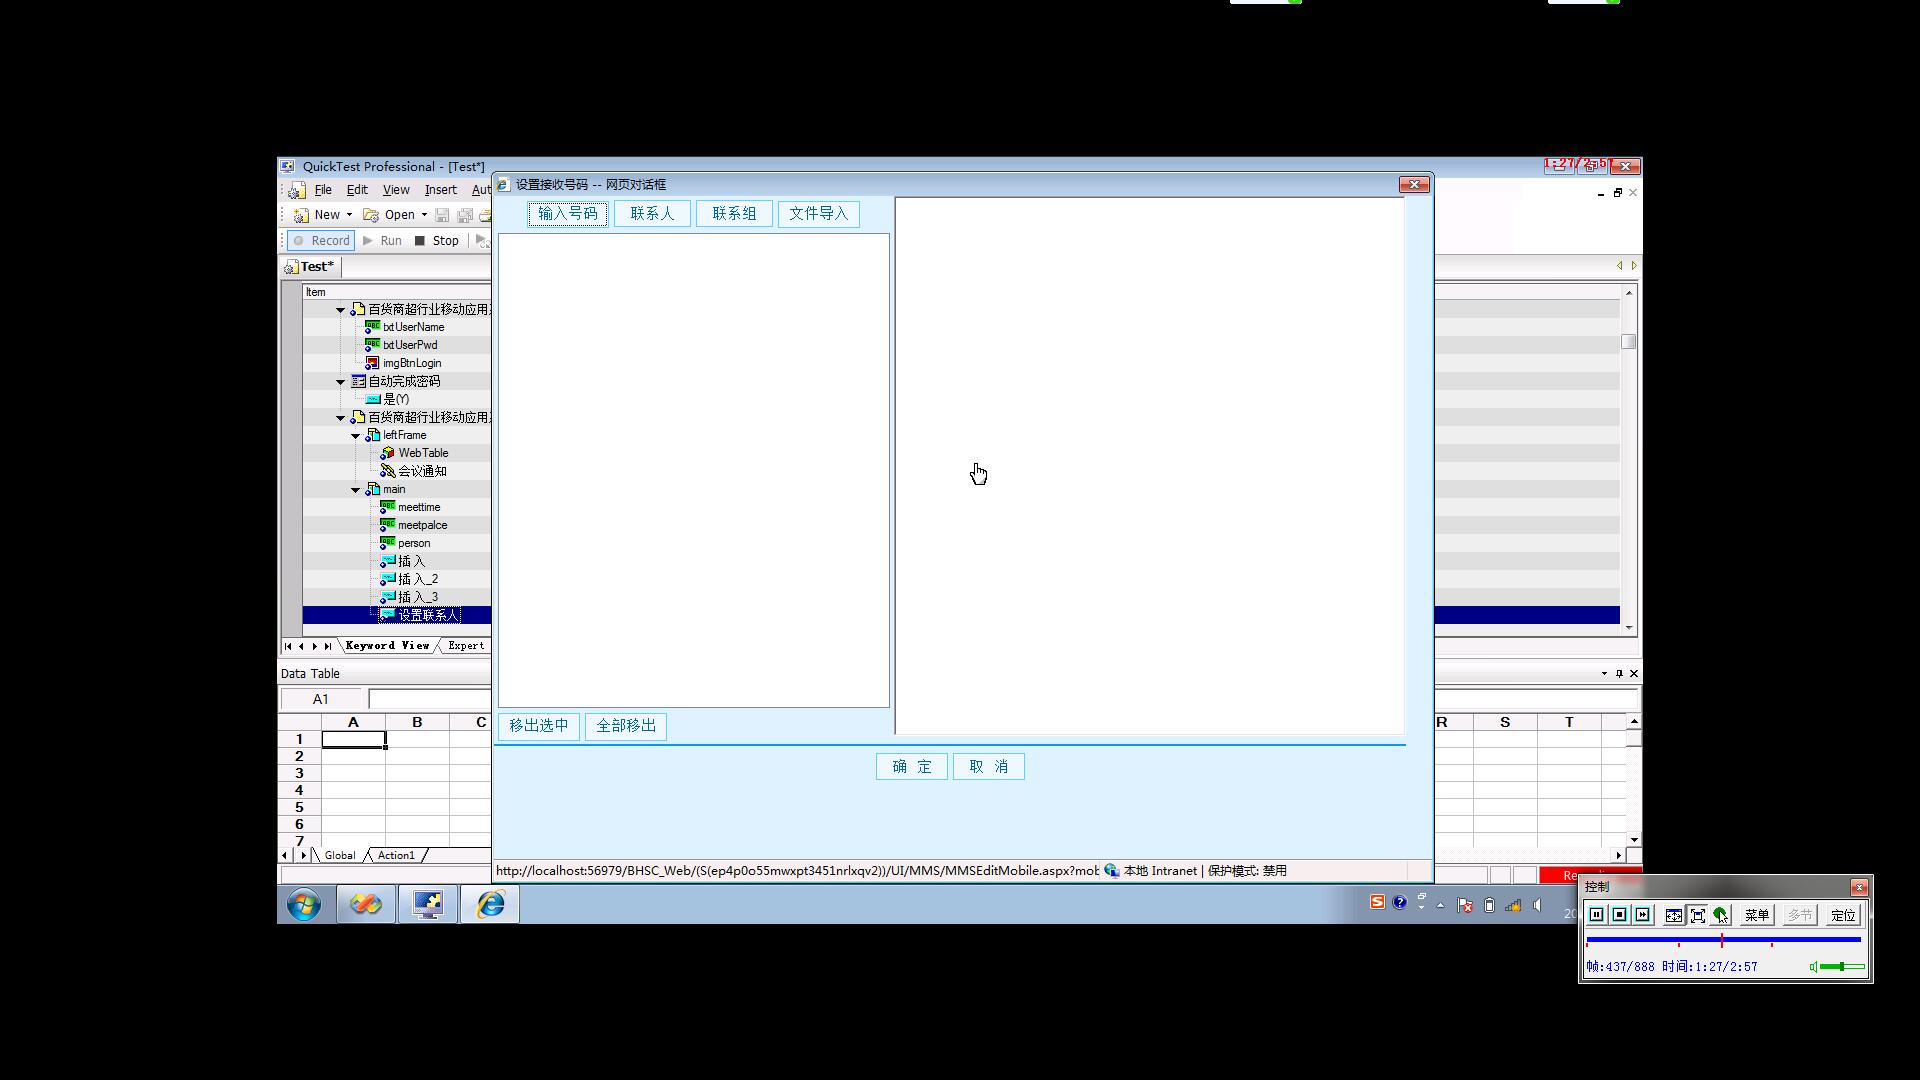Toggle the Record button
The height and width of the screenshot is (1080, 1920).
coord(321,241)
